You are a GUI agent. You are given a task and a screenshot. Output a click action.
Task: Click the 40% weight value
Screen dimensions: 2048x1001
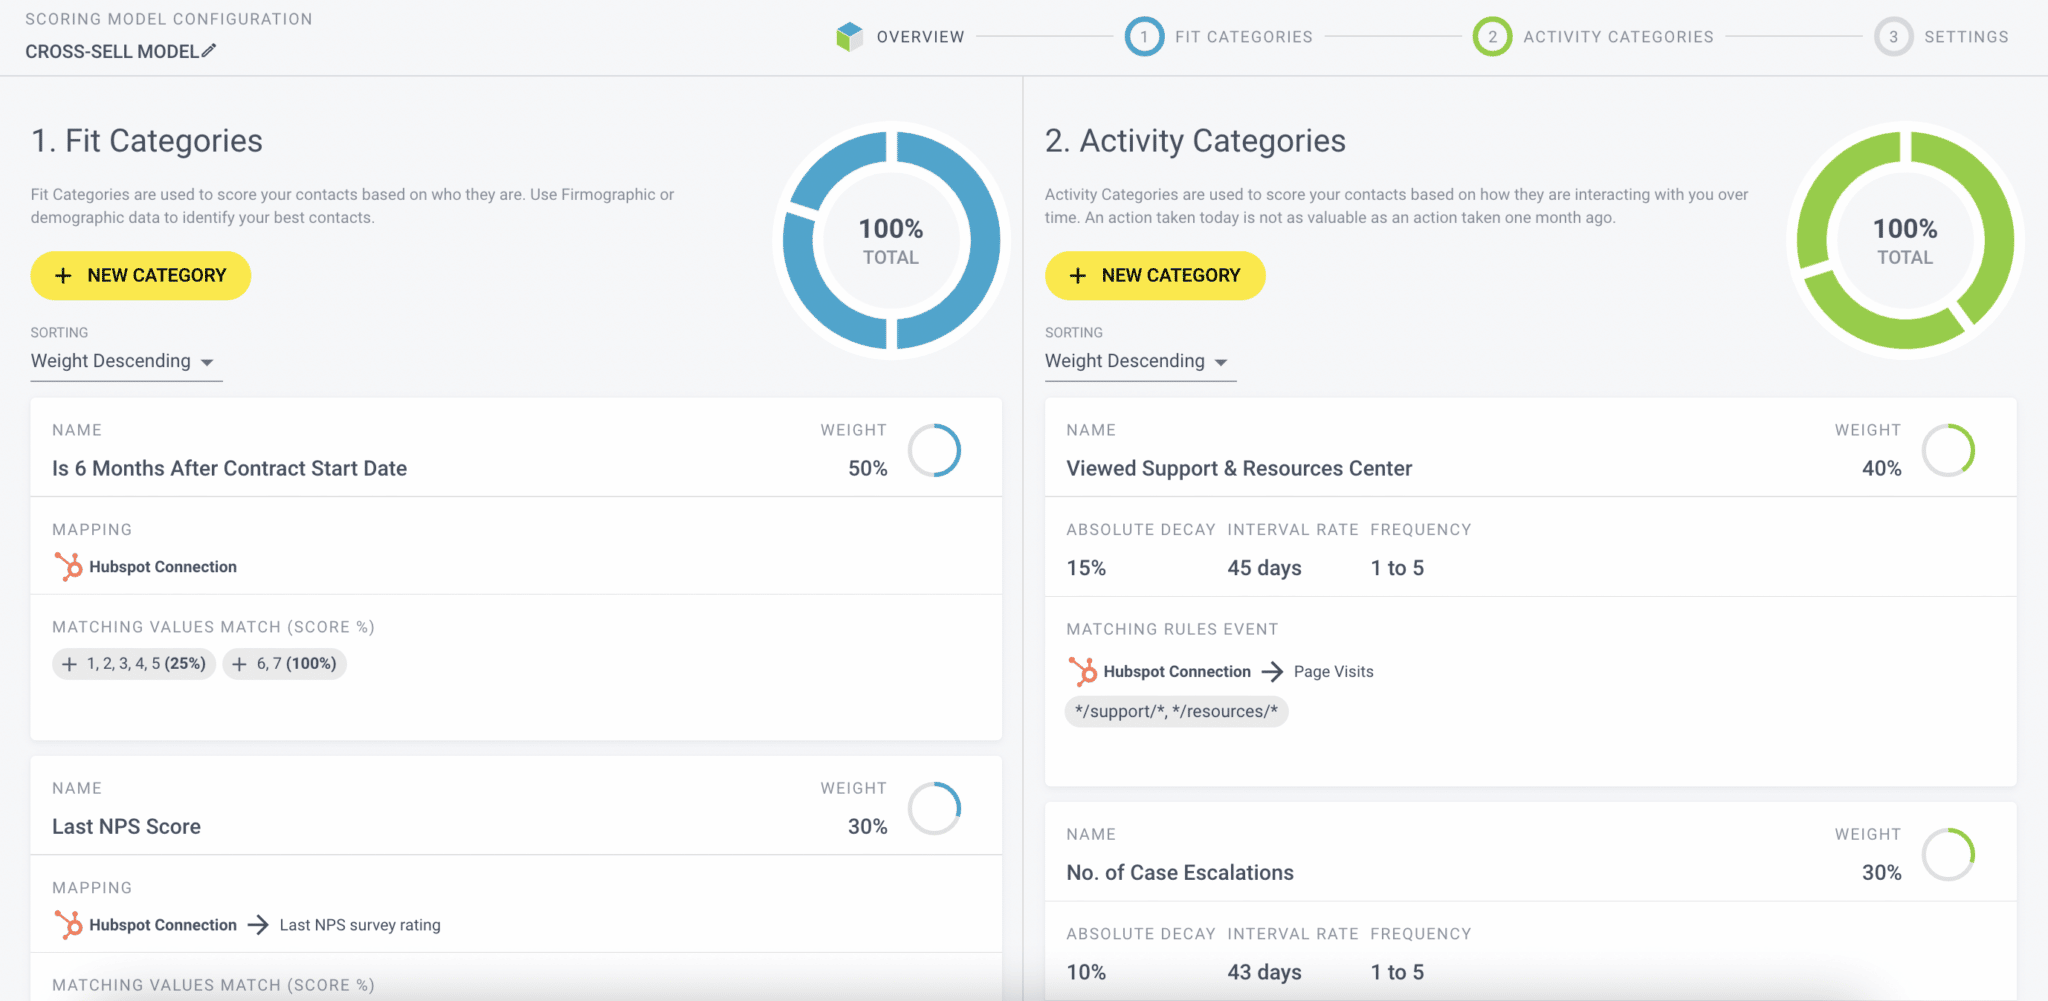pyautogui.click(x=1881, y=469)
